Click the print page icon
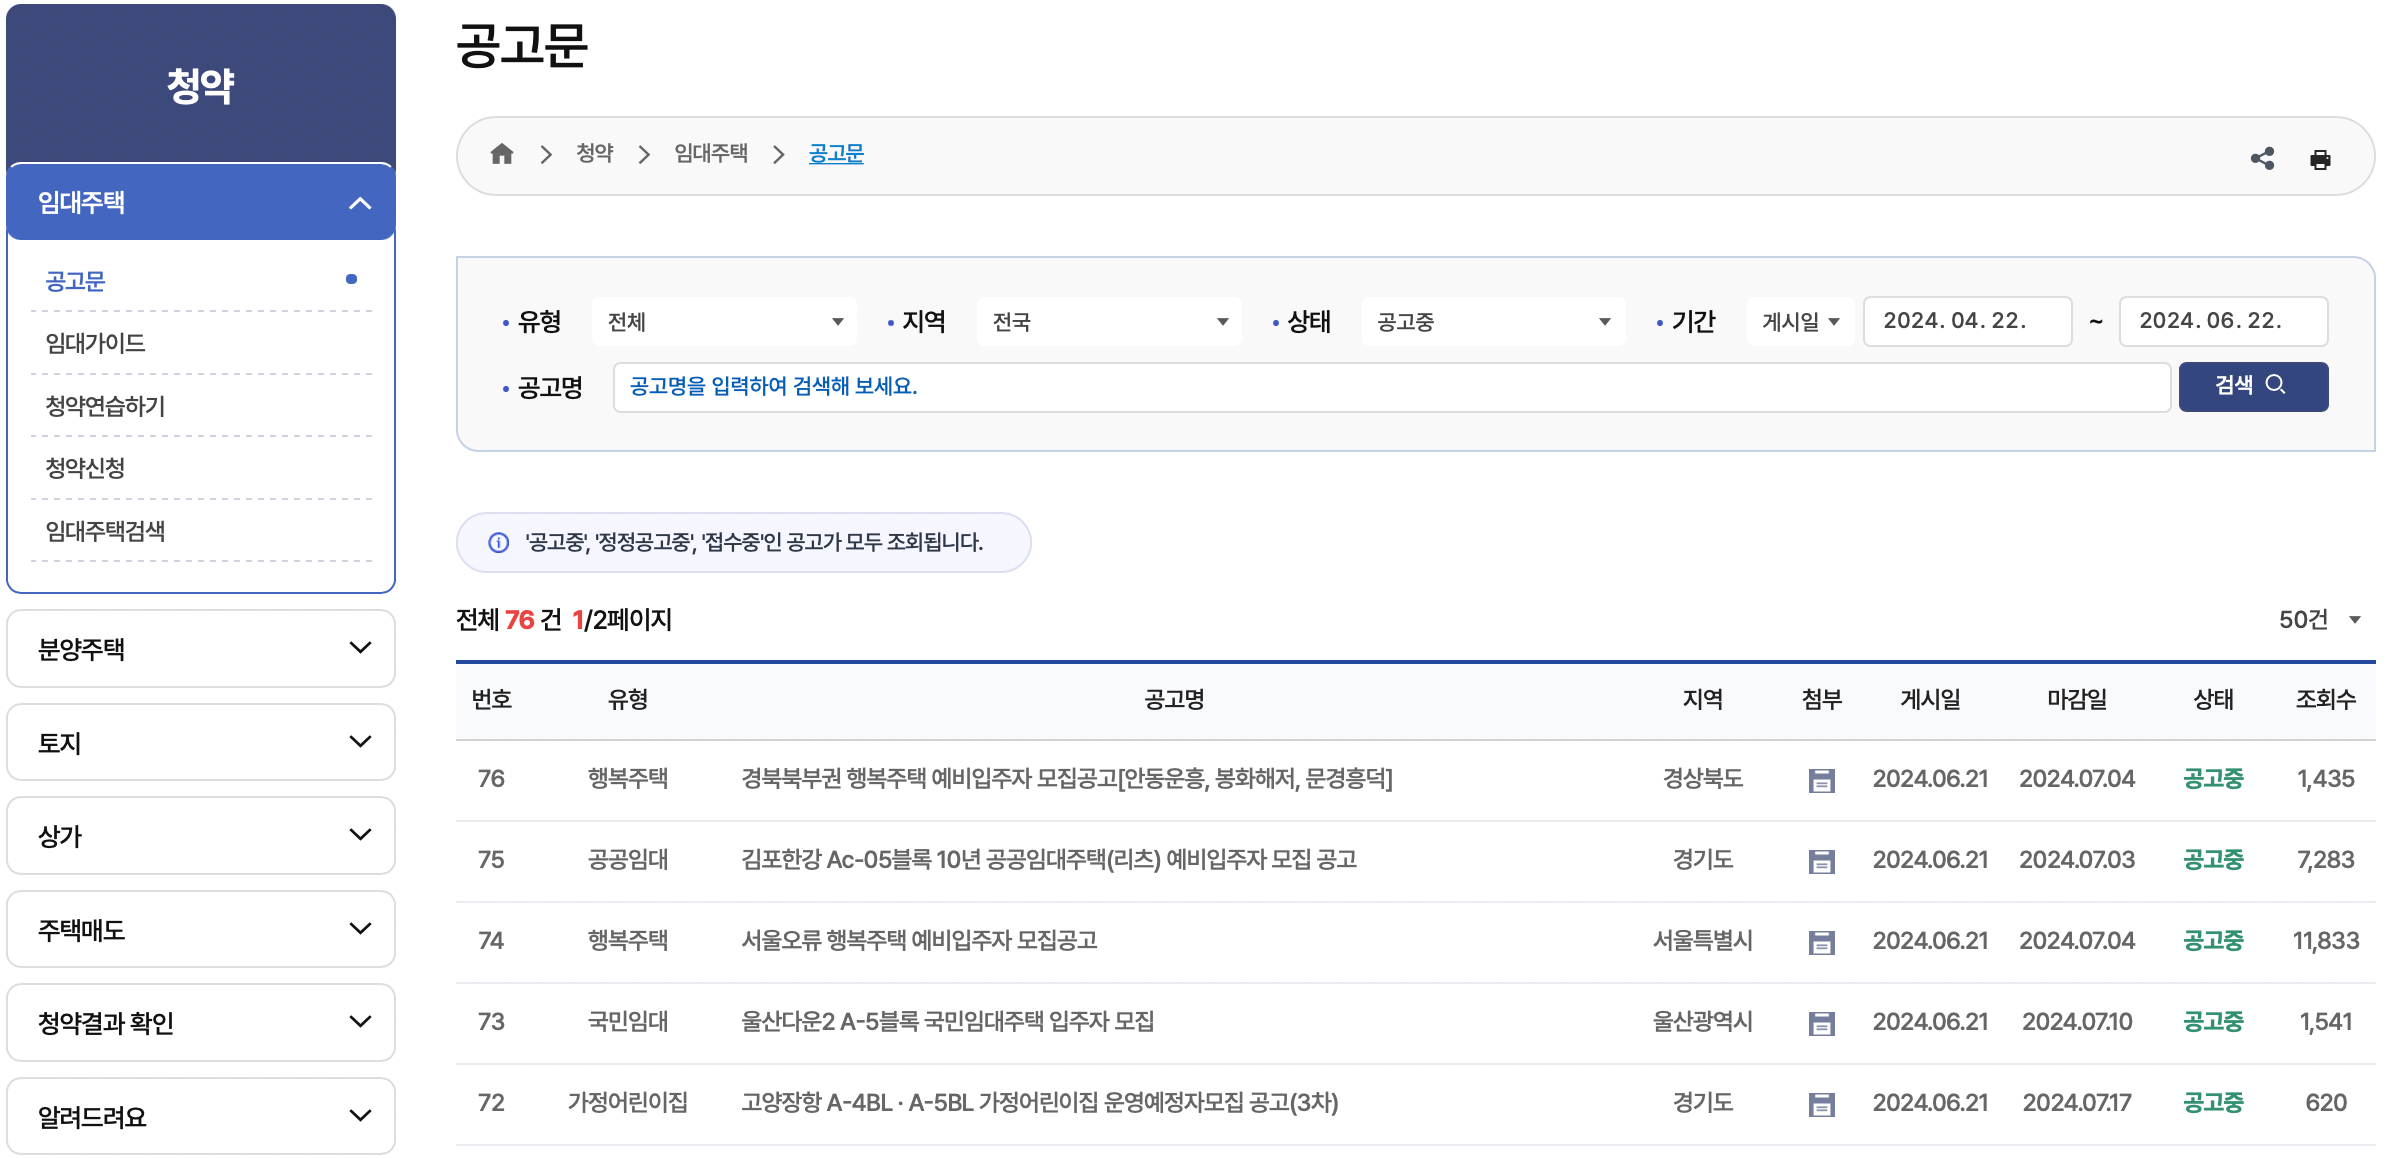The width and height of the screenshot is (2392, 1158). [x=2320, y=160]
